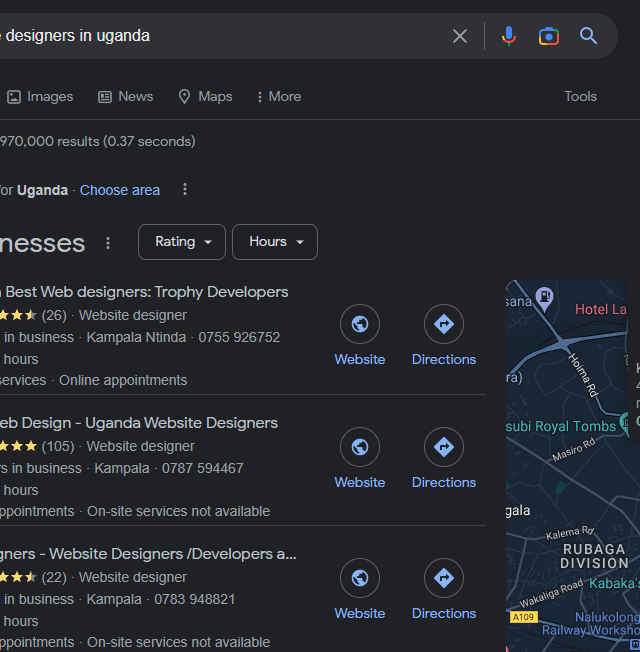Click the Kabaka's label on map
Screen dimensions: 640x652
614,583
